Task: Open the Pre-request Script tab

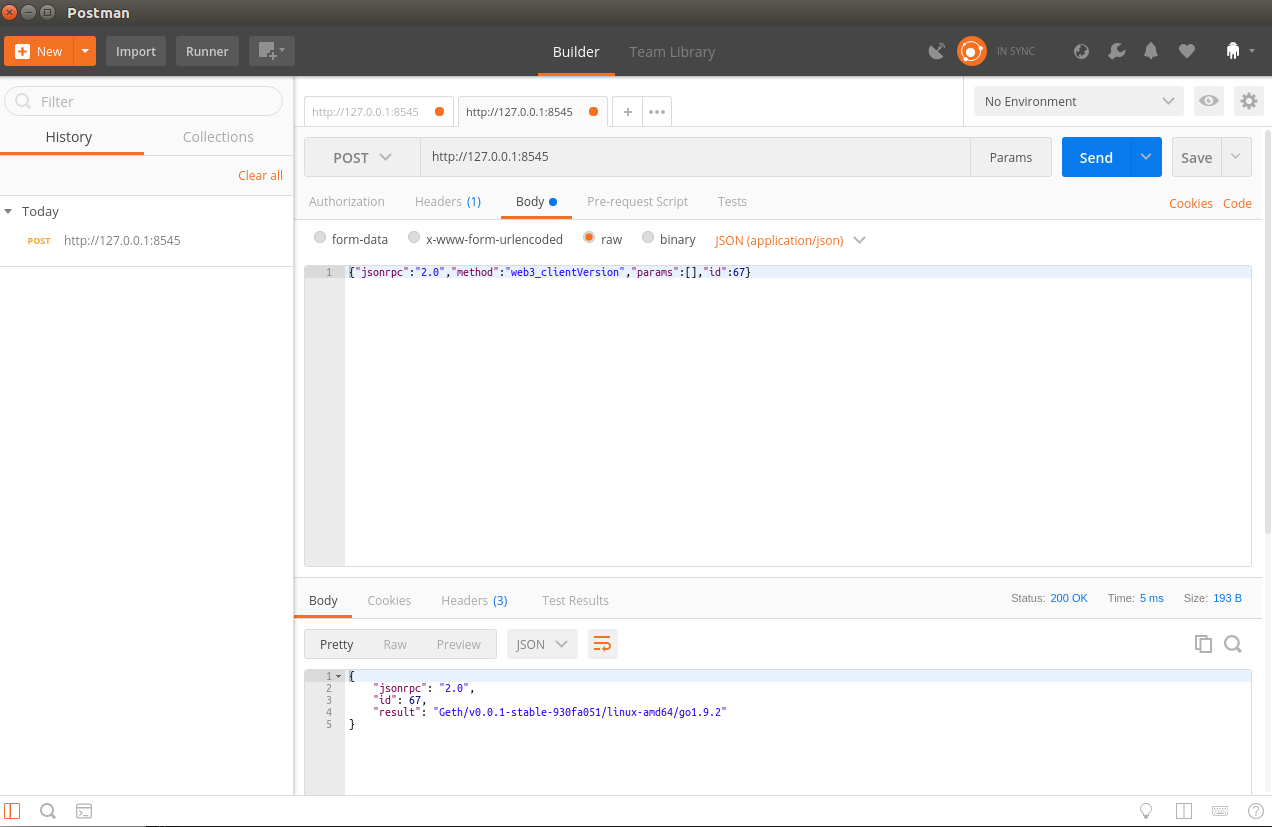Action: tap(637, 201)
